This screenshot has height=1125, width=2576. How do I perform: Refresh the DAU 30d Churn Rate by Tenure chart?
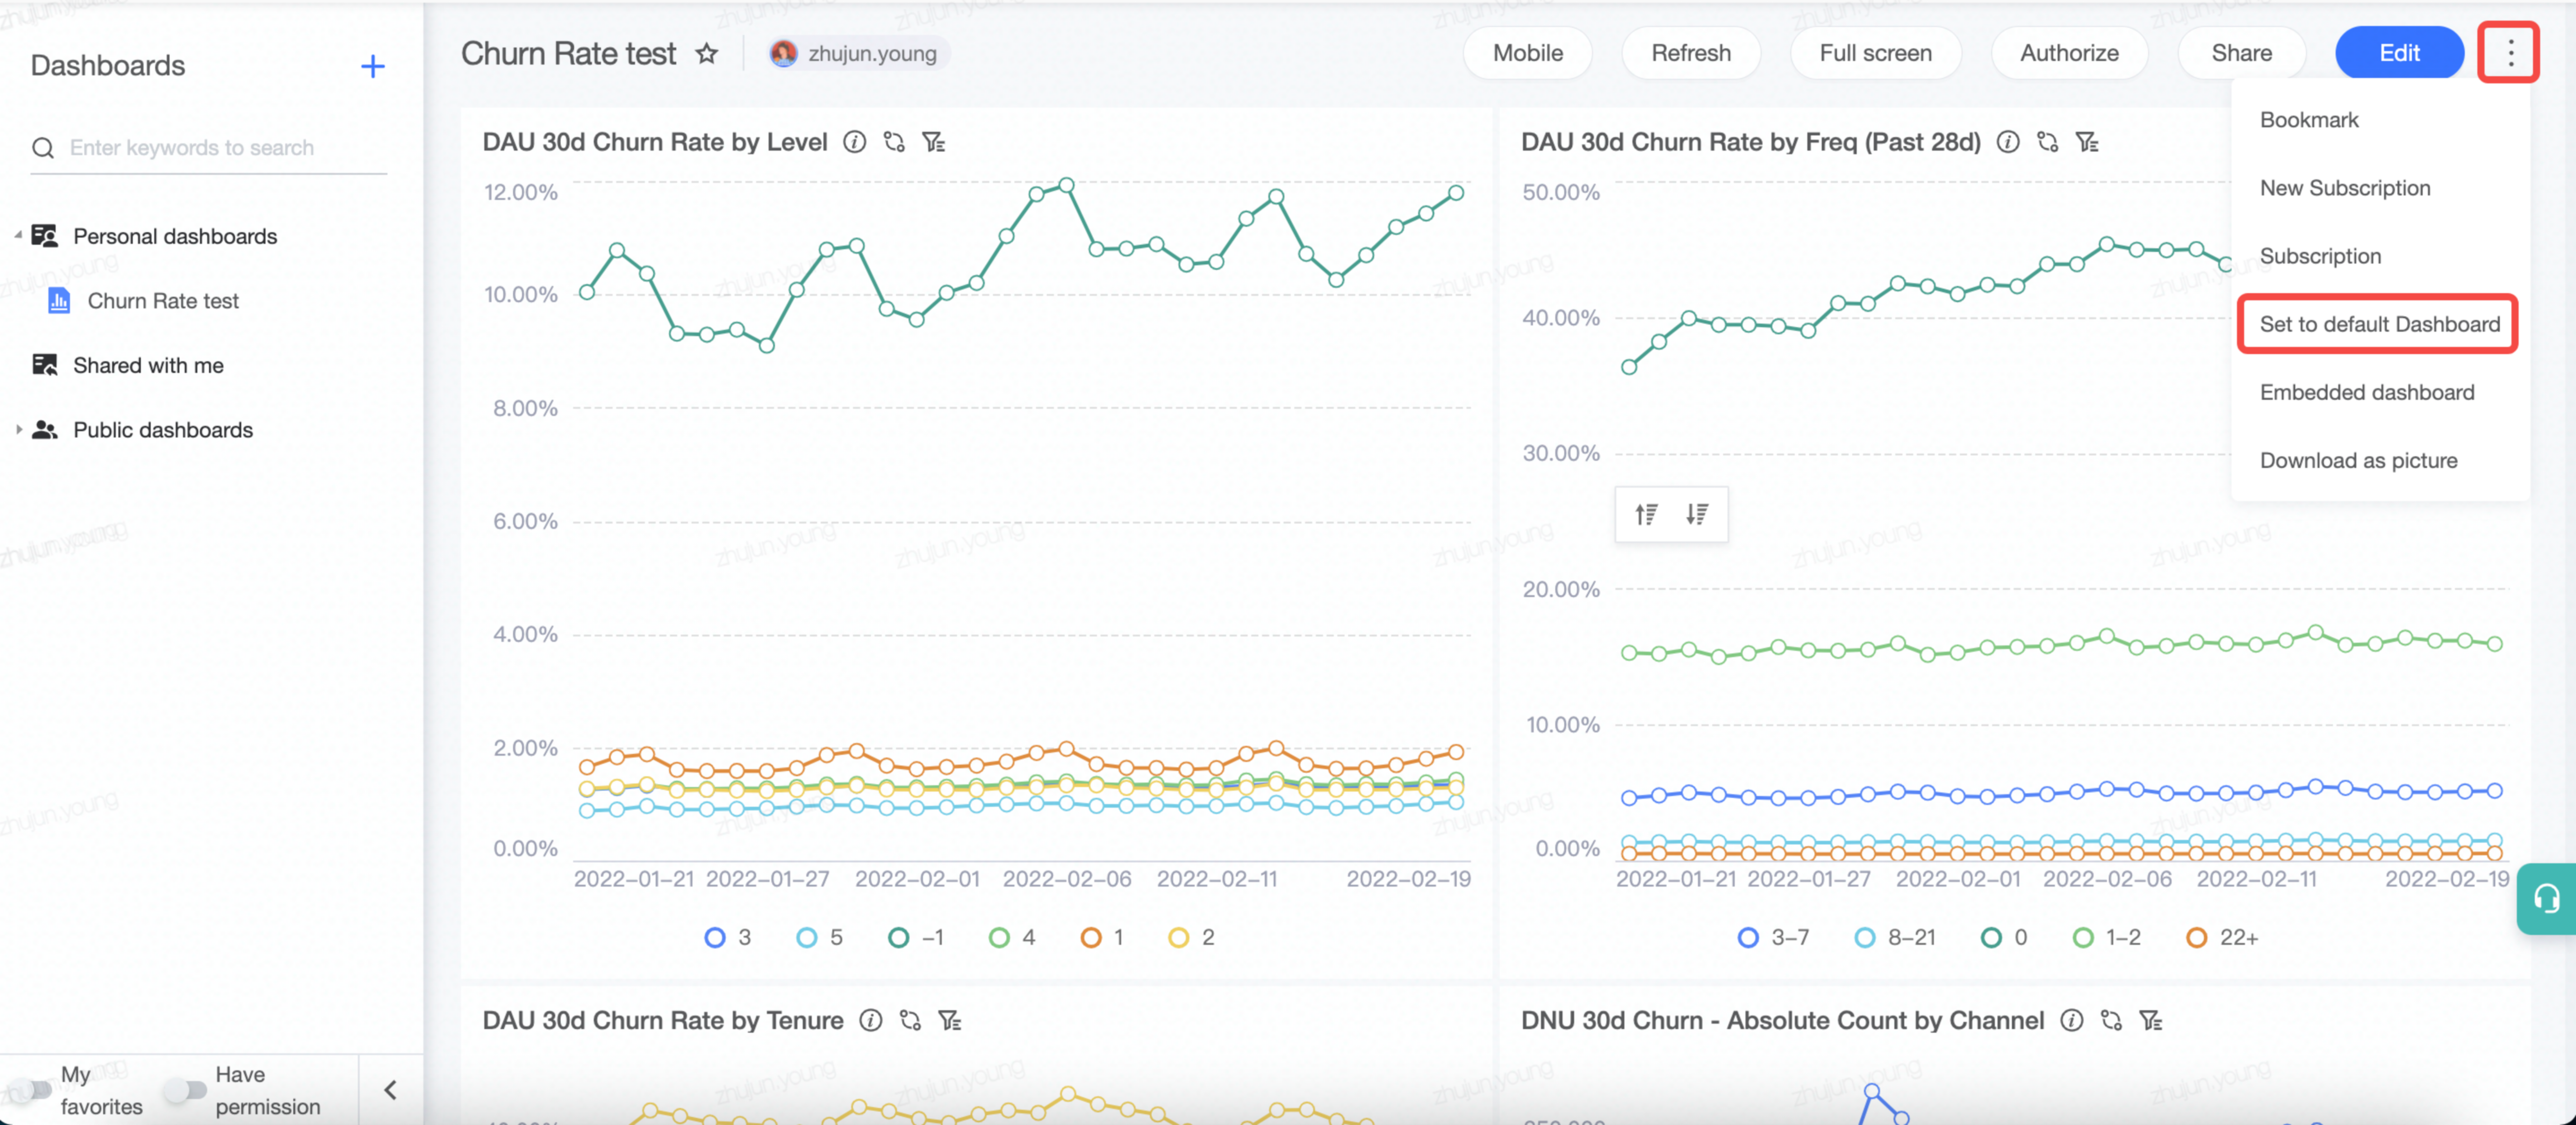pyautogui.click(x=910, y=1020)
